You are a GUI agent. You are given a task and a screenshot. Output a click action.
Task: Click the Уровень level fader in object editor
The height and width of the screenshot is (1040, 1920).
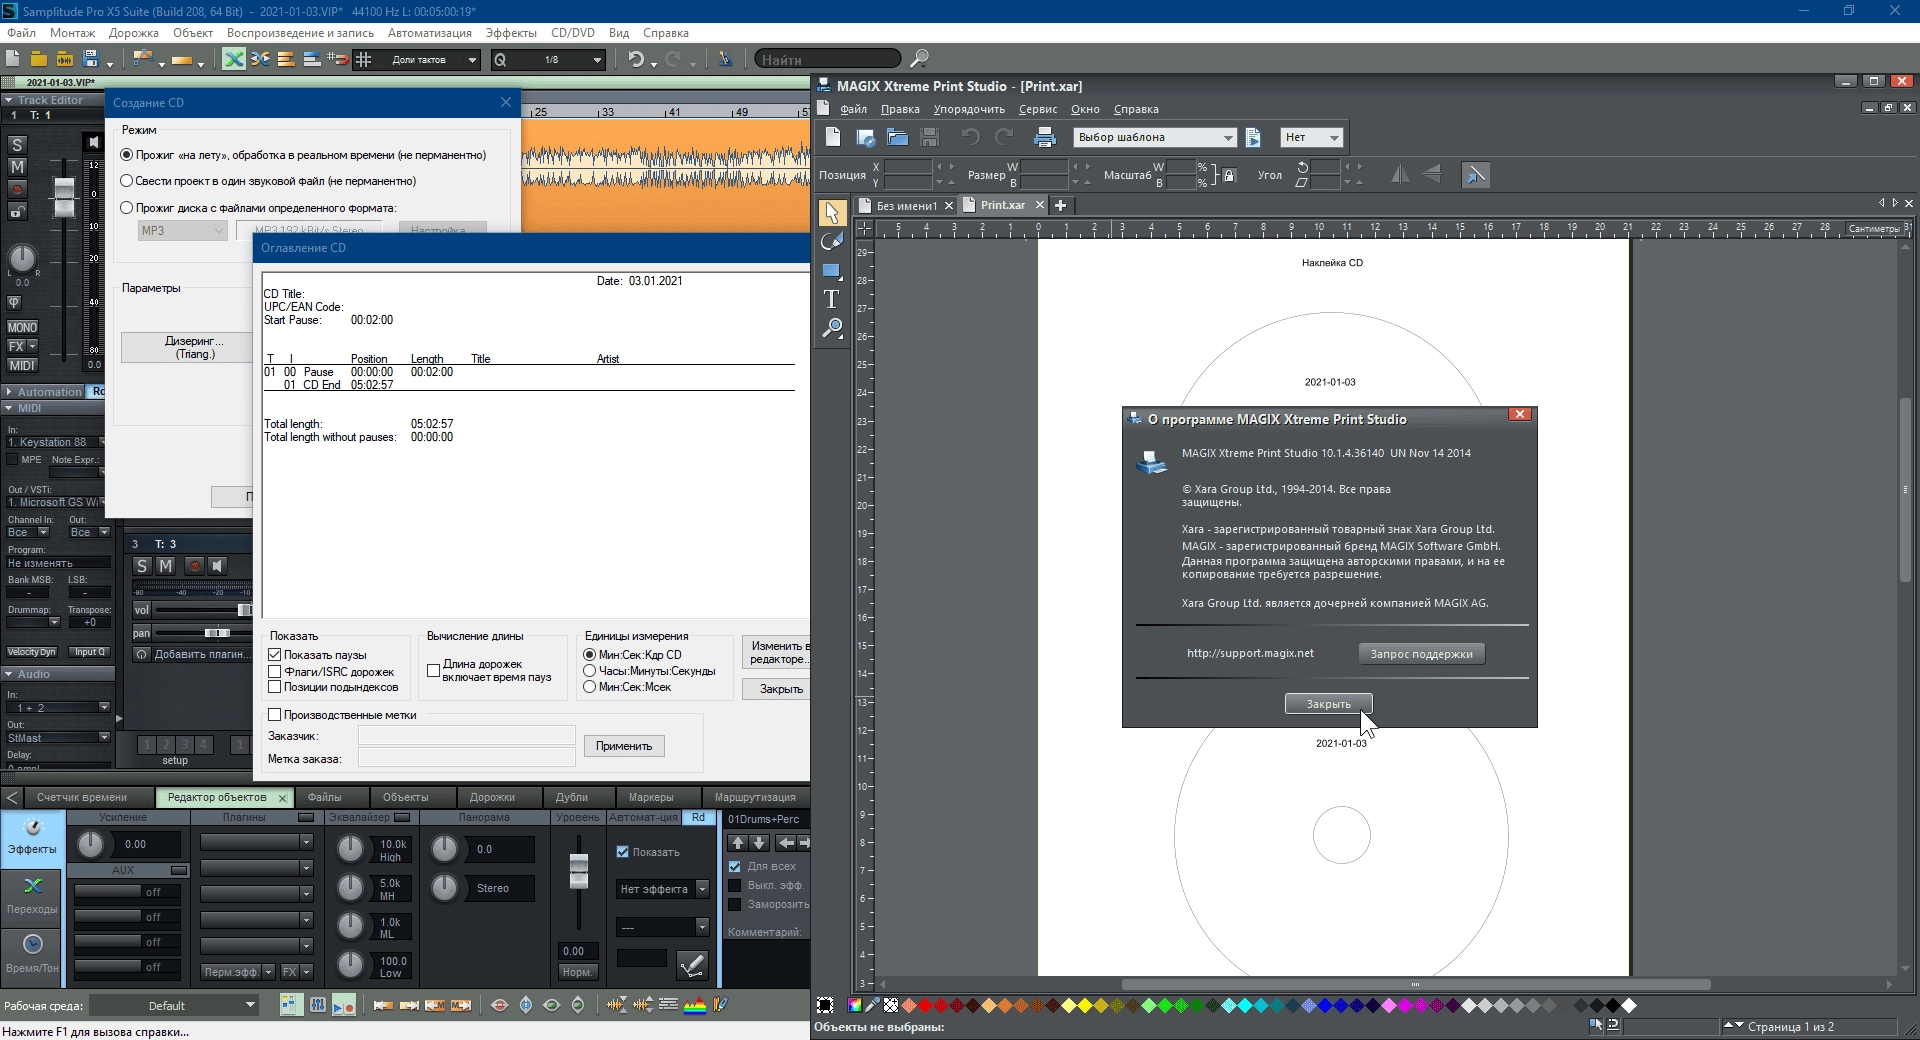(x=579, y=871)
